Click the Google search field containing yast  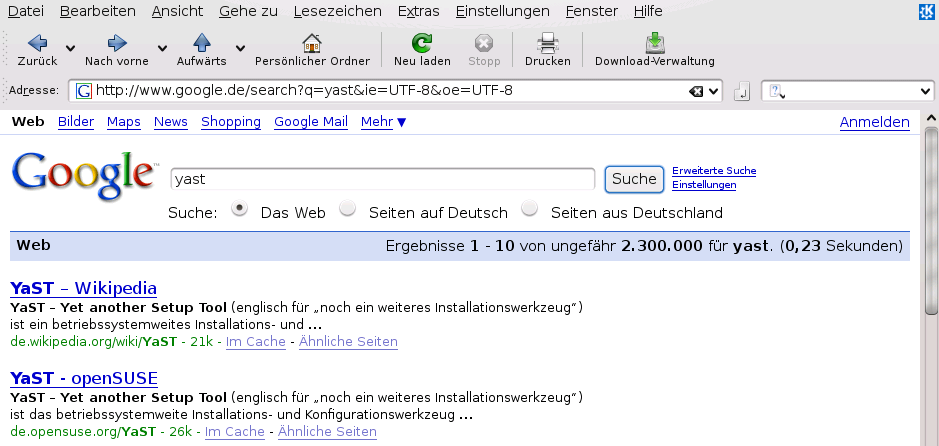pyautogui.click(x=383, y=179)
